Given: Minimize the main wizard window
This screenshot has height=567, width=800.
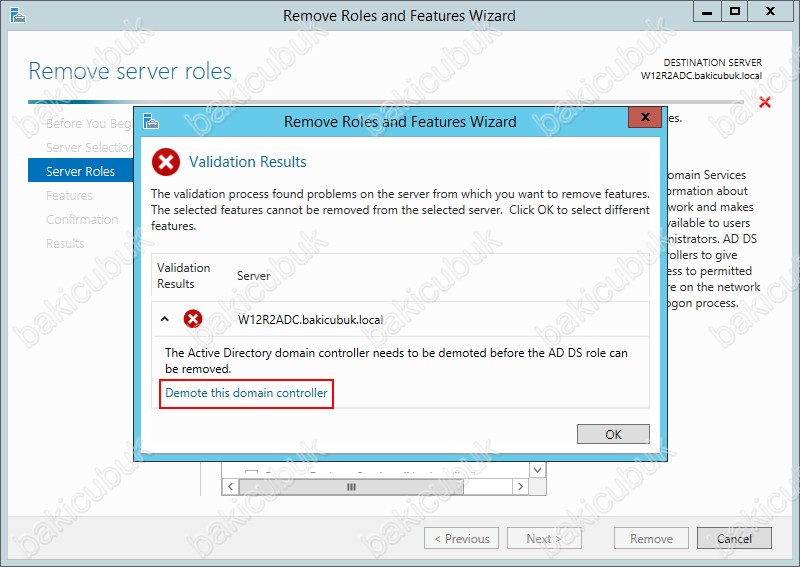Looking at the screenshot, I should 707,11.
